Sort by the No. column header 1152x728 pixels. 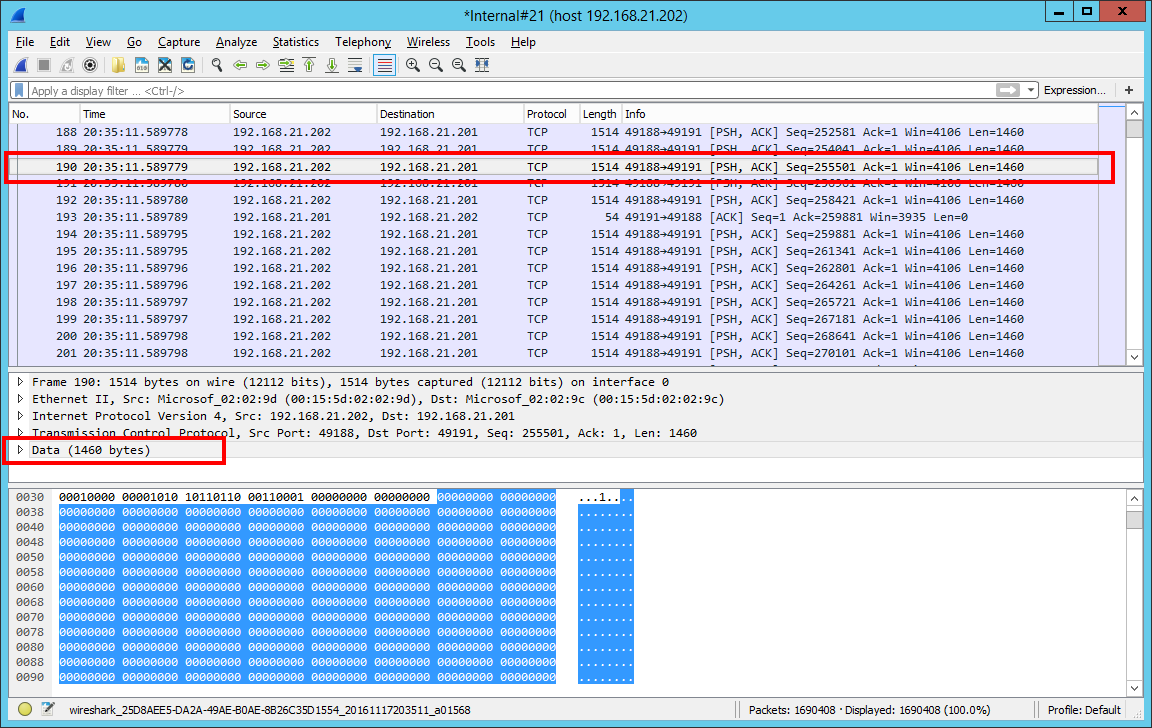coord(44,114)
